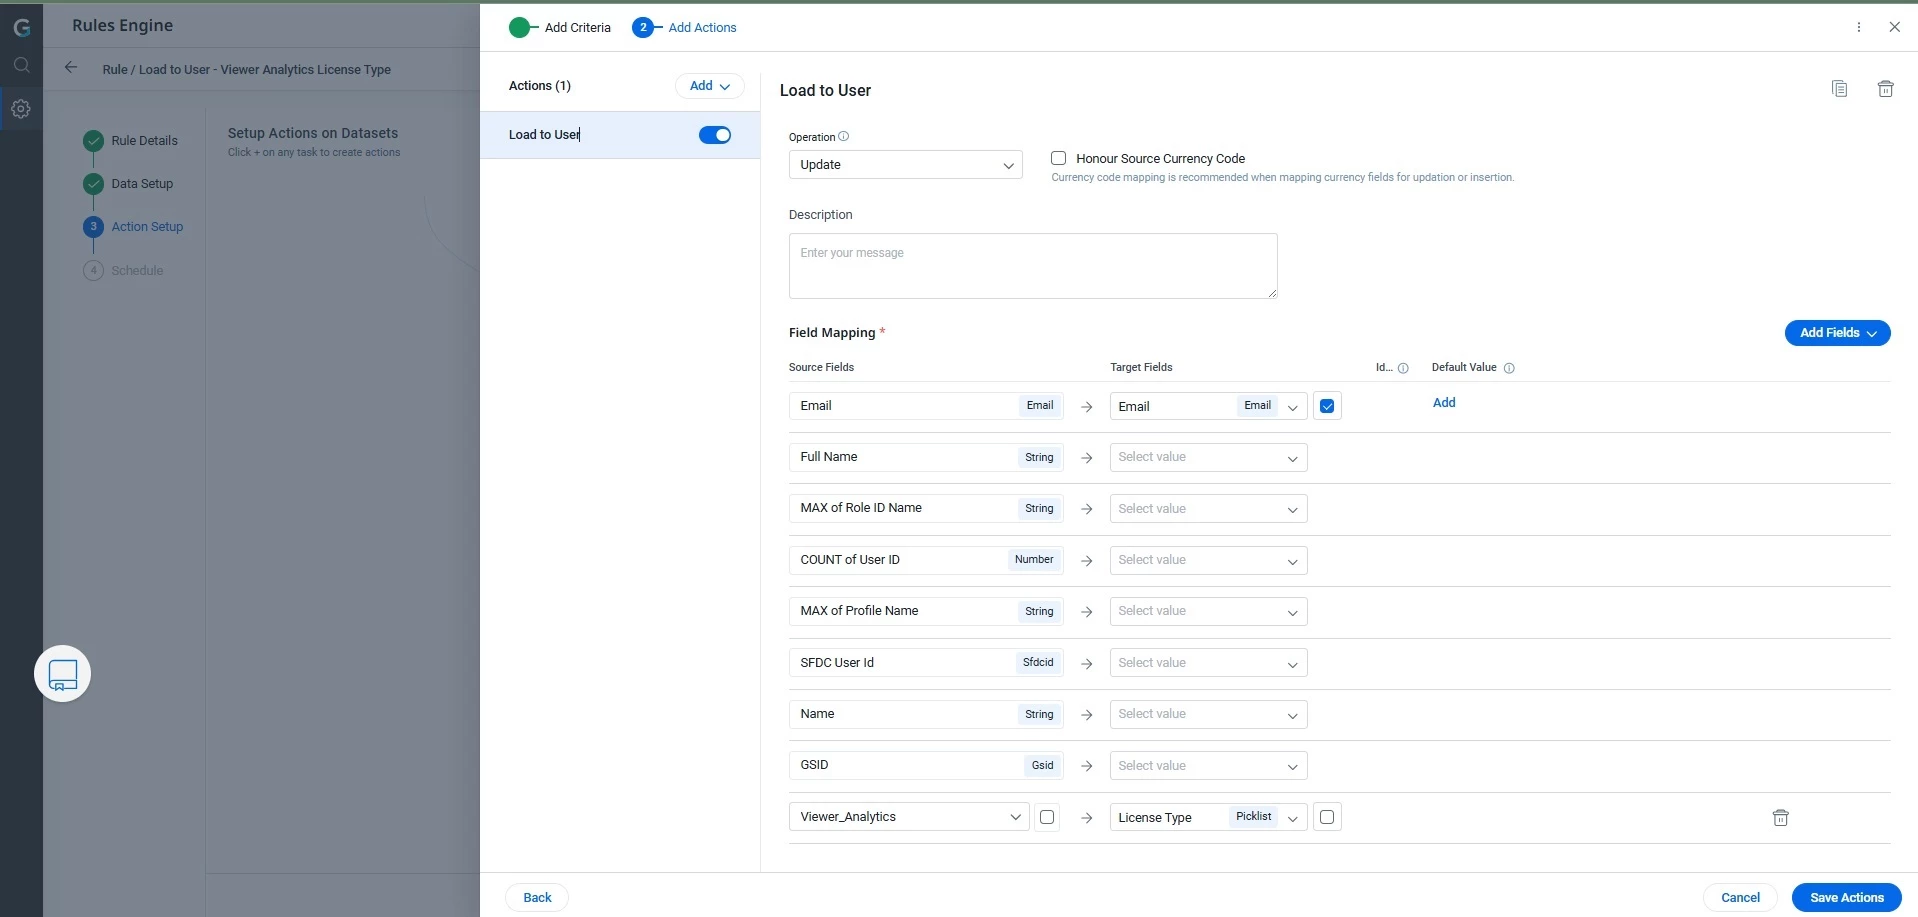Viewport: 1918px width, 917px height.
Task: Open the administration gear icon
Action: tap(21, 109)
